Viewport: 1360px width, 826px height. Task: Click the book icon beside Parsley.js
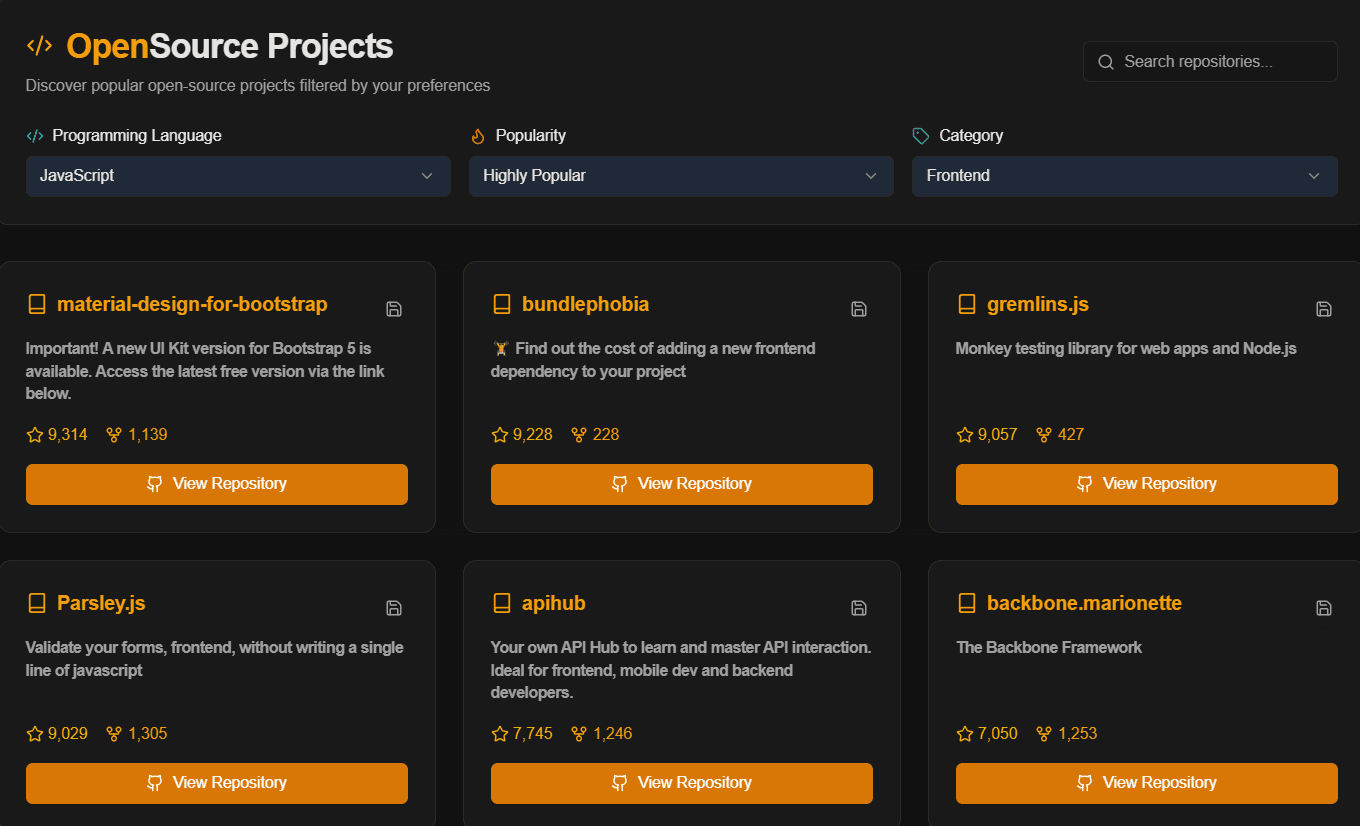[x=37, y=603]
